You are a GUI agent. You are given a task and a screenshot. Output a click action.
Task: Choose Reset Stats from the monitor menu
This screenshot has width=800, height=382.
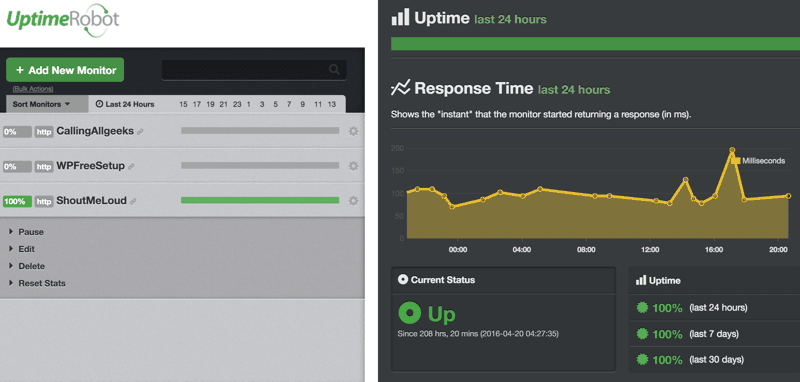tap(42, 283)
